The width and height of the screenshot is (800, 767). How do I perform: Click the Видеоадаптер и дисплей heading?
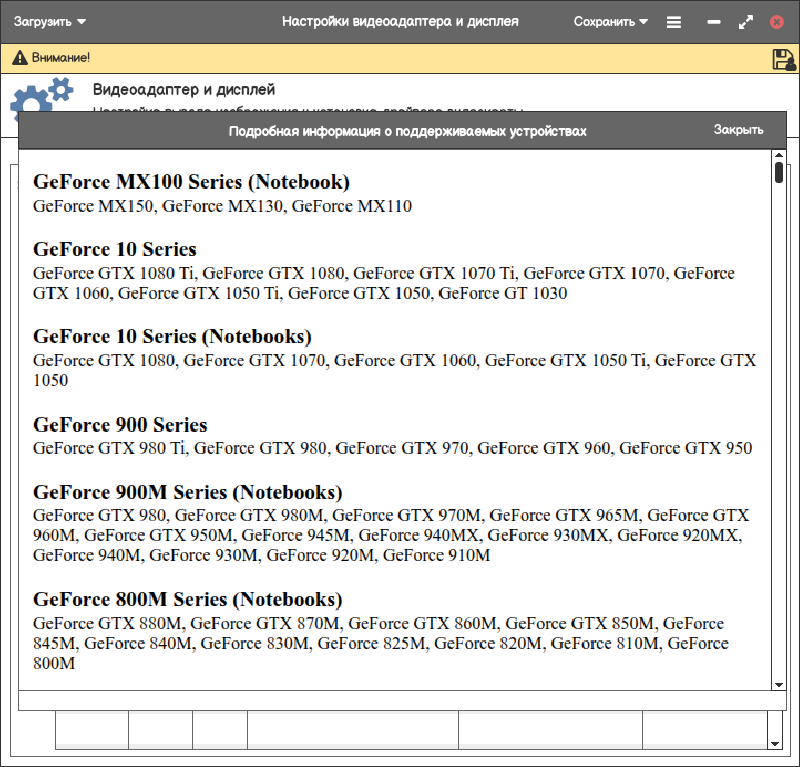pyautogui.click(x=184, y=90)
